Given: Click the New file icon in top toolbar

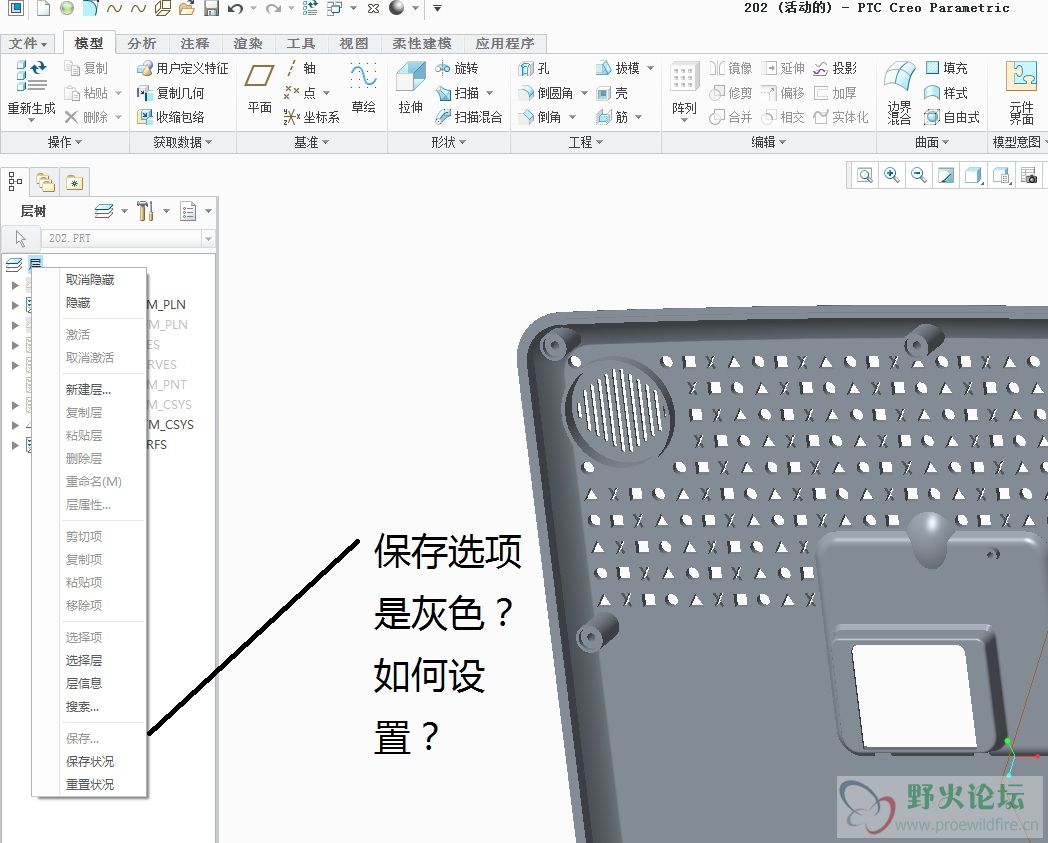Looking at the screenshot, I should point(43,8).
